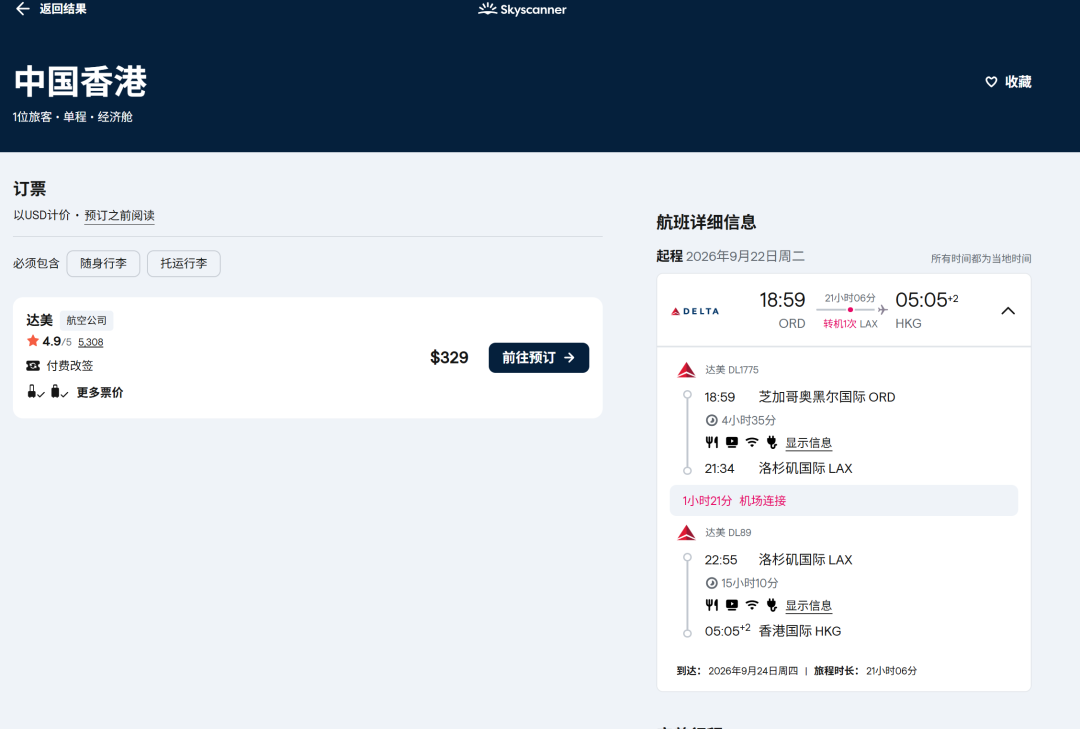Click the back arrow icon
This screenshot has width=1080, height=729.
(x=23, y=9)
